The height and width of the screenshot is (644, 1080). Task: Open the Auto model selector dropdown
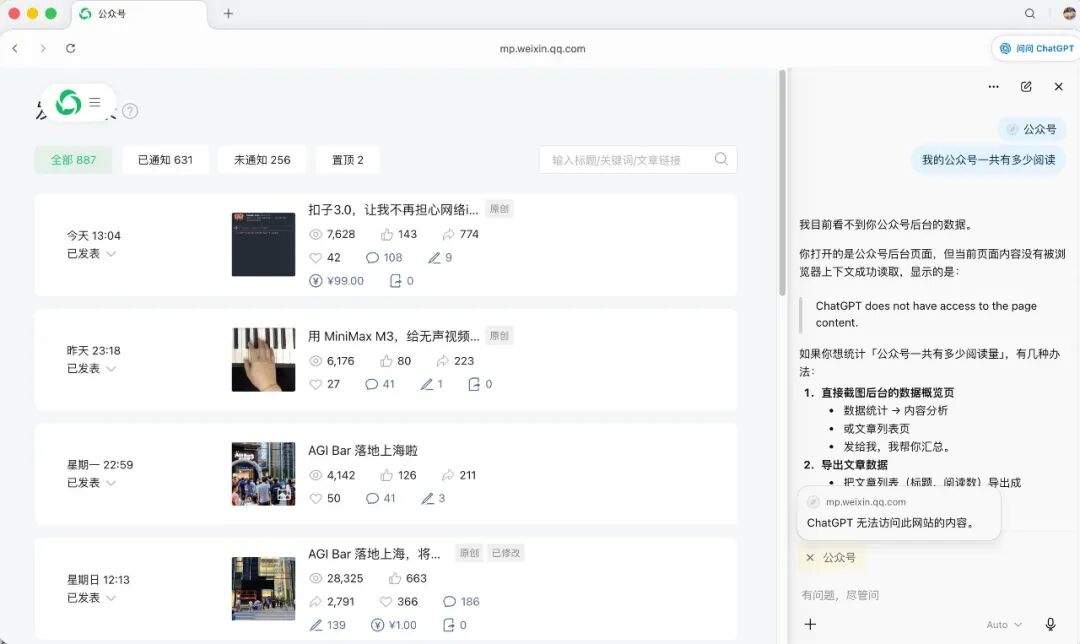tap(1004, 625)
